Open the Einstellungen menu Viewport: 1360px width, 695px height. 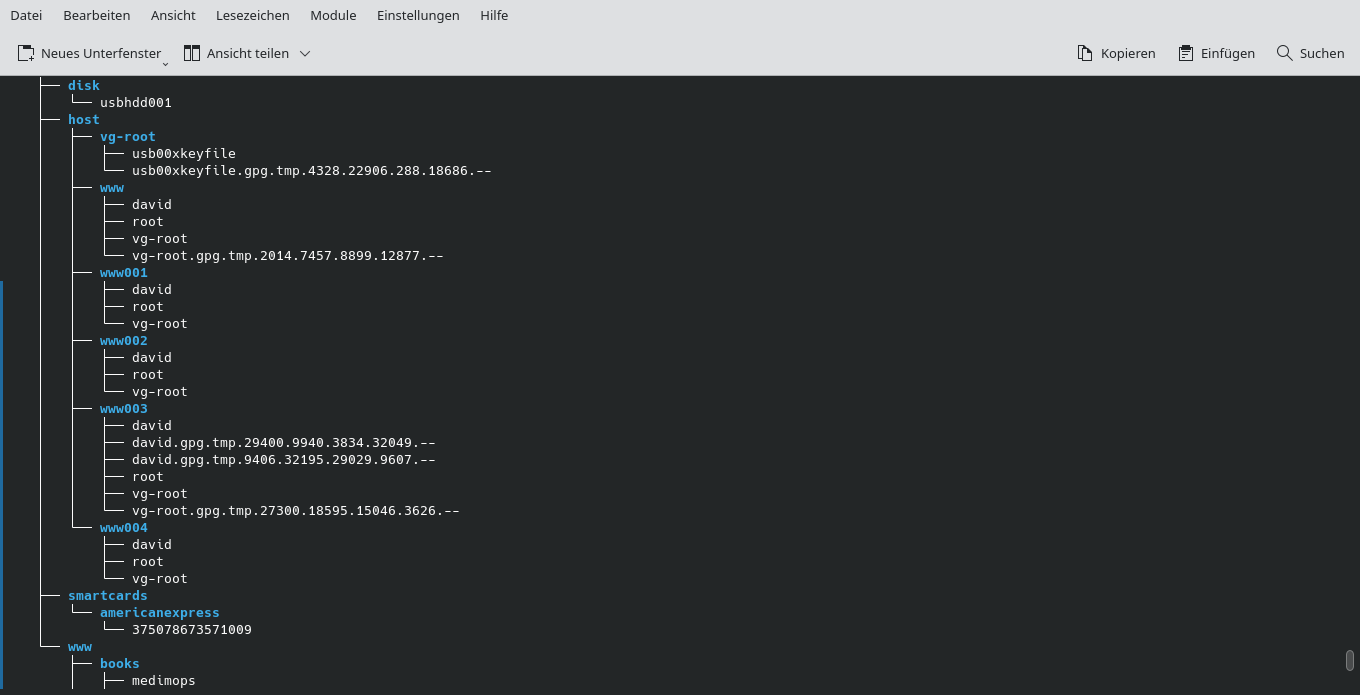tap(418, 15)
